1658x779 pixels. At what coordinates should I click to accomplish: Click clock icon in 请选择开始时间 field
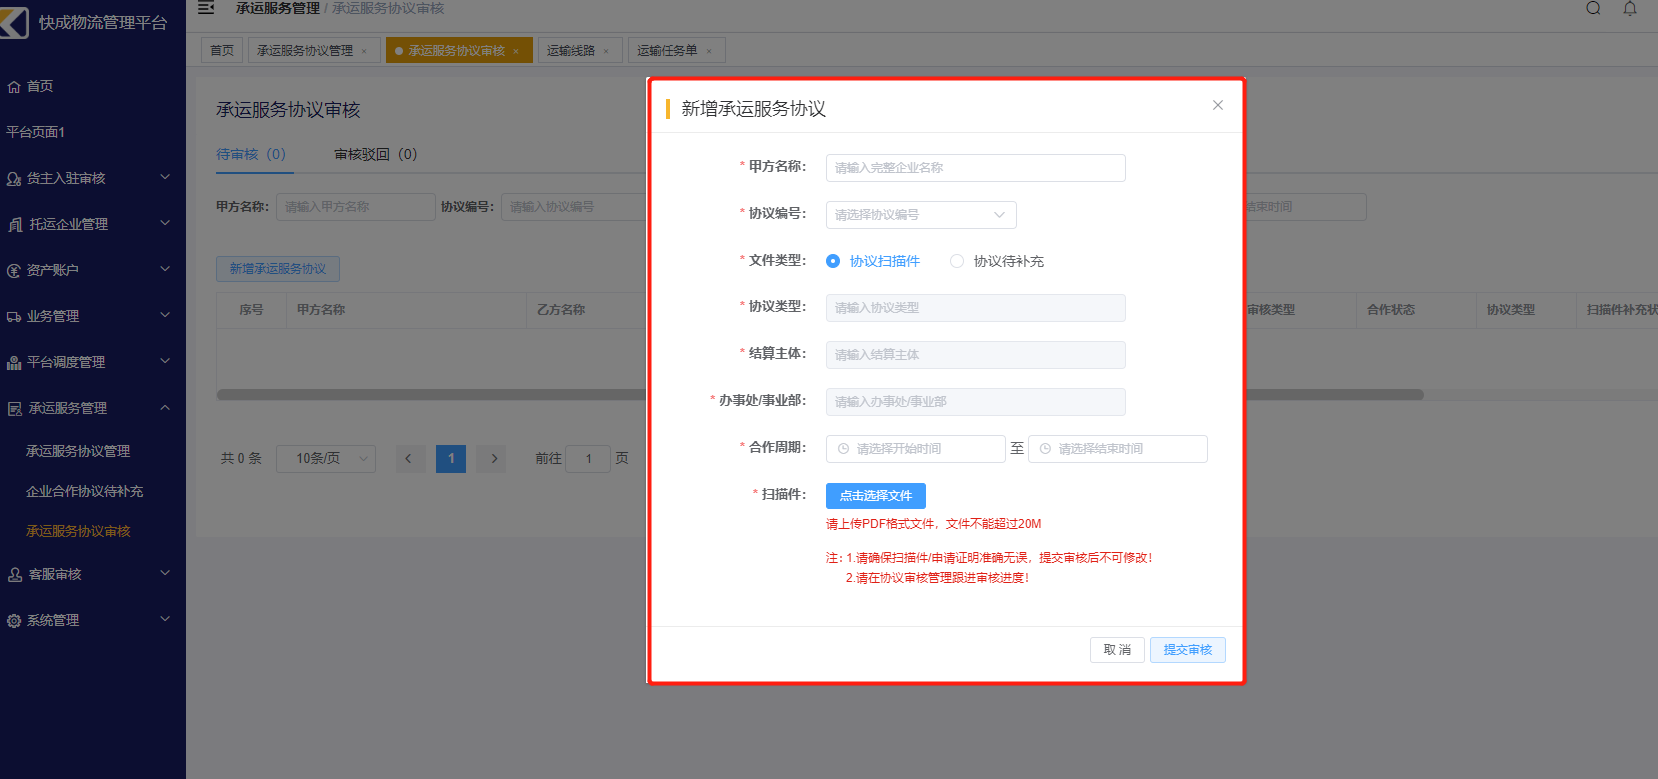coord(843,449)
